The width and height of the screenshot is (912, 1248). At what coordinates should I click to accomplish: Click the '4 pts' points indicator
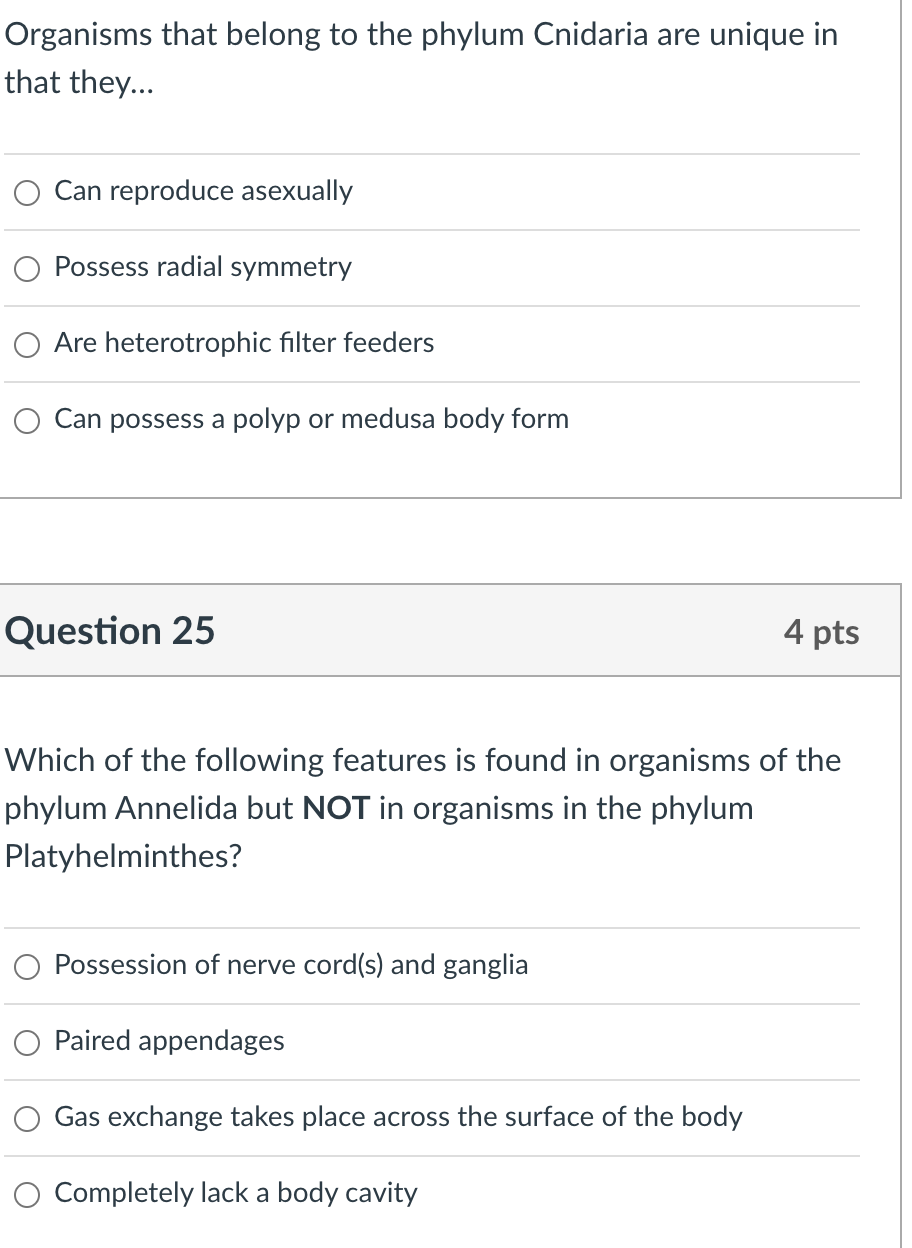[822, 632]
